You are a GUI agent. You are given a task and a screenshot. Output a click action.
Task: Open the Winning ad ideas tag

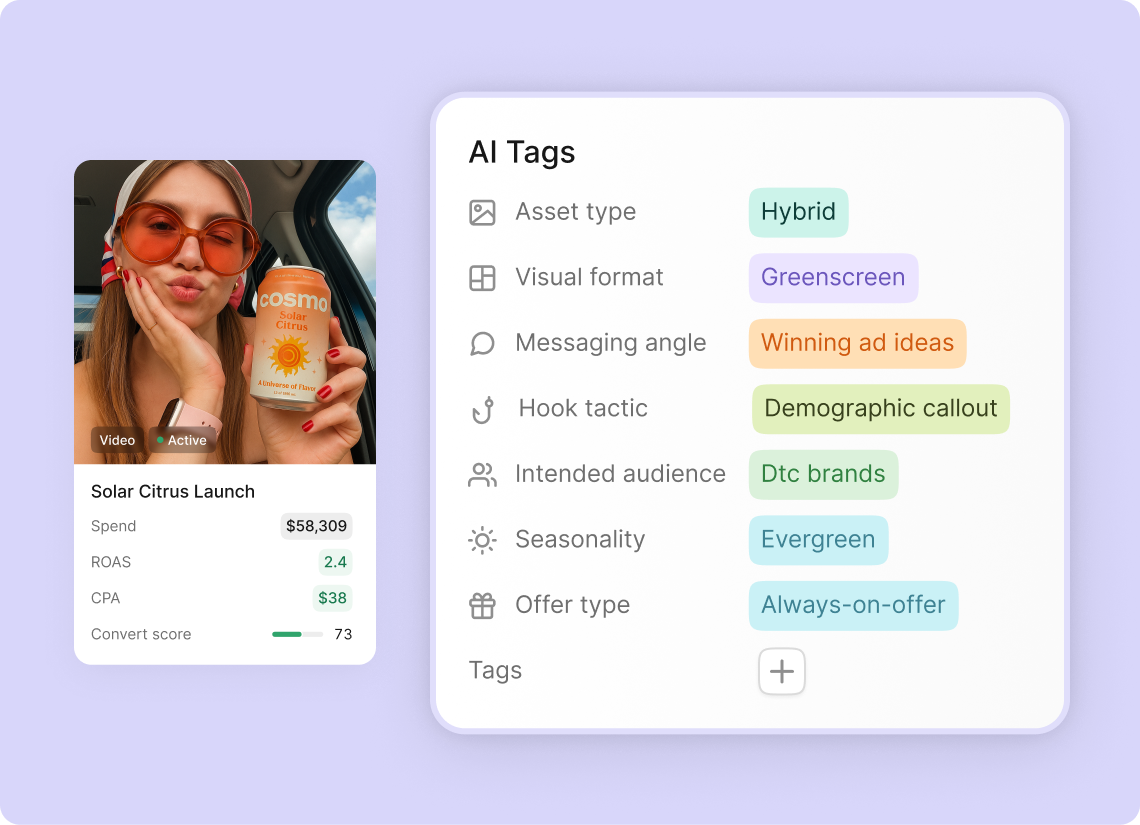click(857, 343)
